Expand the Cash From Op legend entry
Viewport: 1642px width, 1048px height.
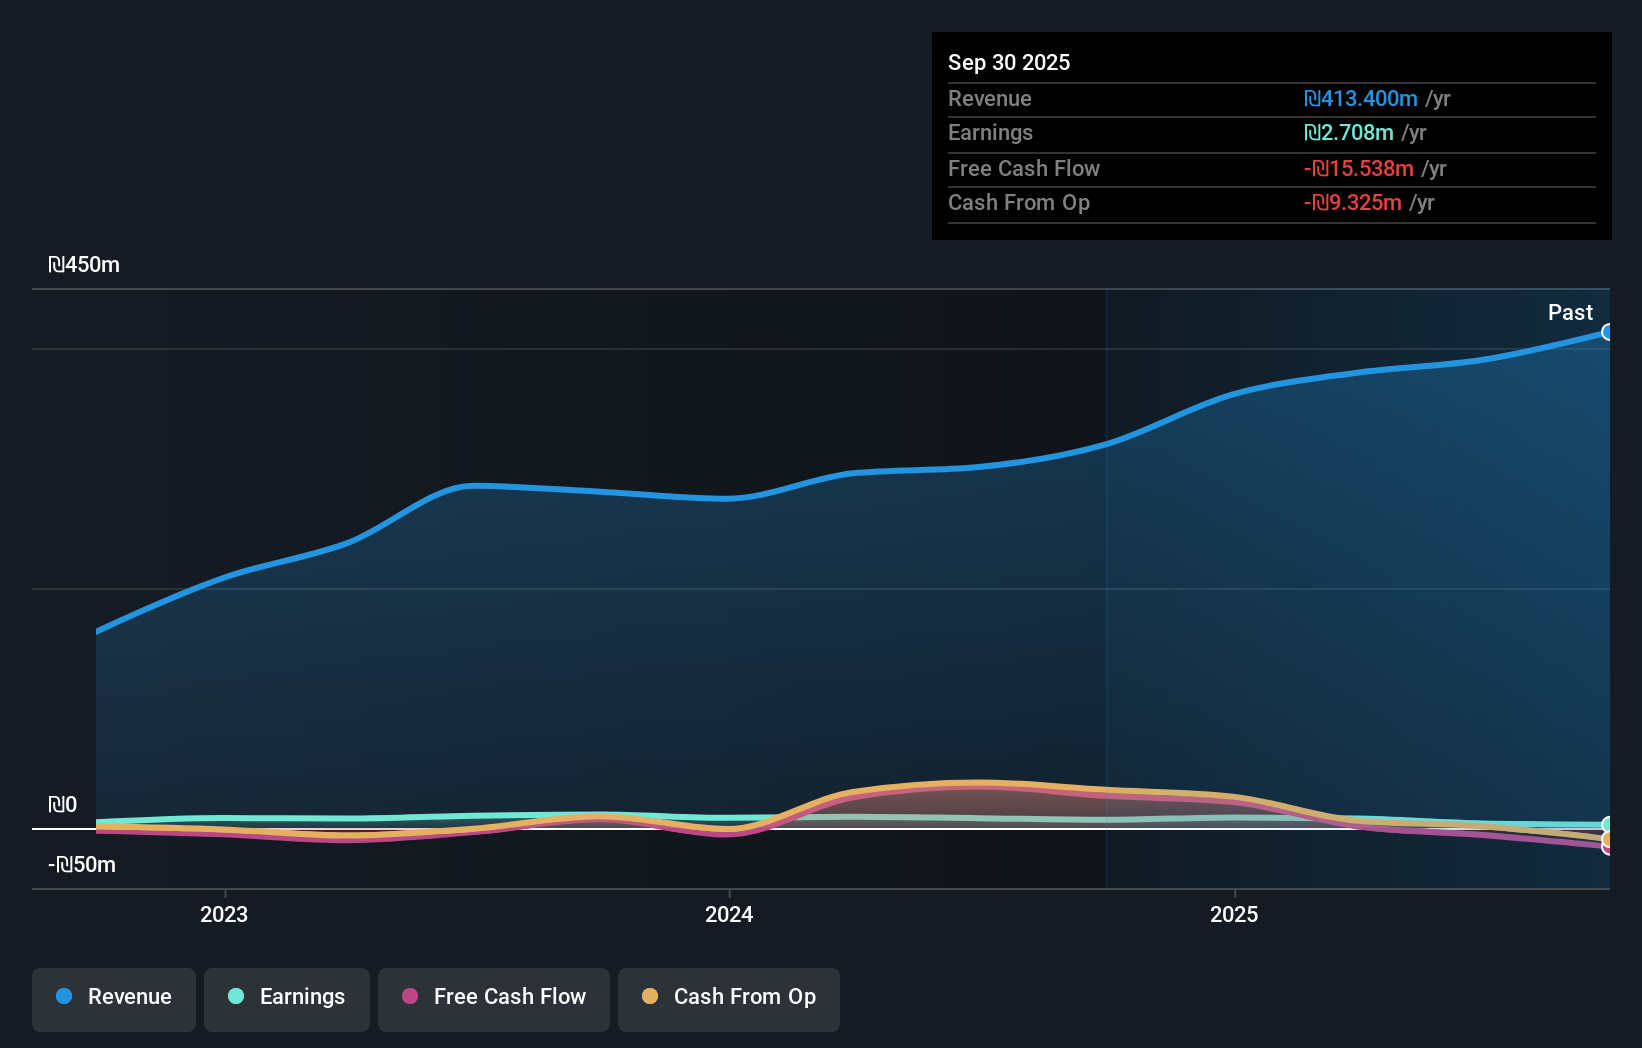pyautogui.click(x=728, y=997)
